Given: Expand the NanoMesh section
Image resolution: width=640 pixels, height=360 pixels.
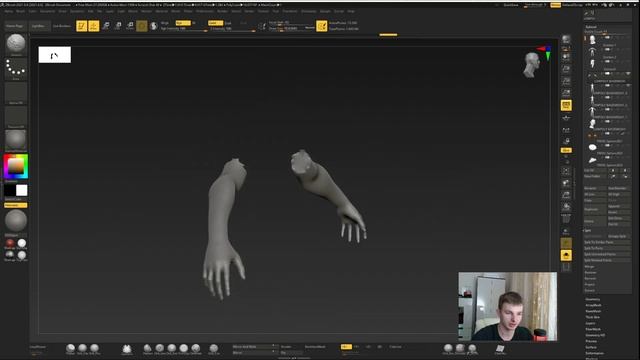Looking at the screenshot, I should [593, 311].
